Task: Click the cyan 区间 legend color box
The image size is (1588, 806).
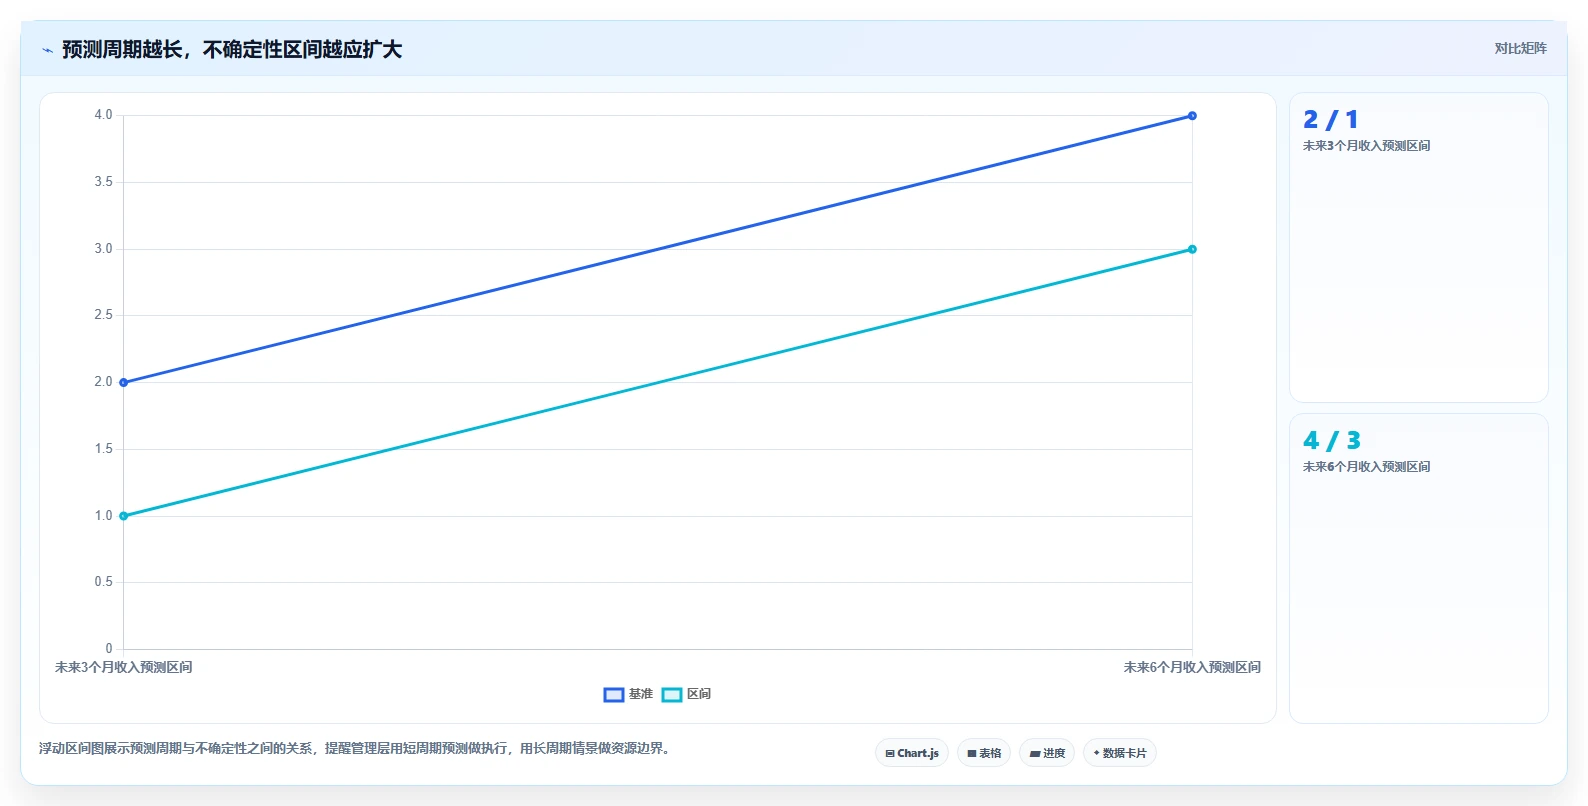Action: (x=672, y=694)
